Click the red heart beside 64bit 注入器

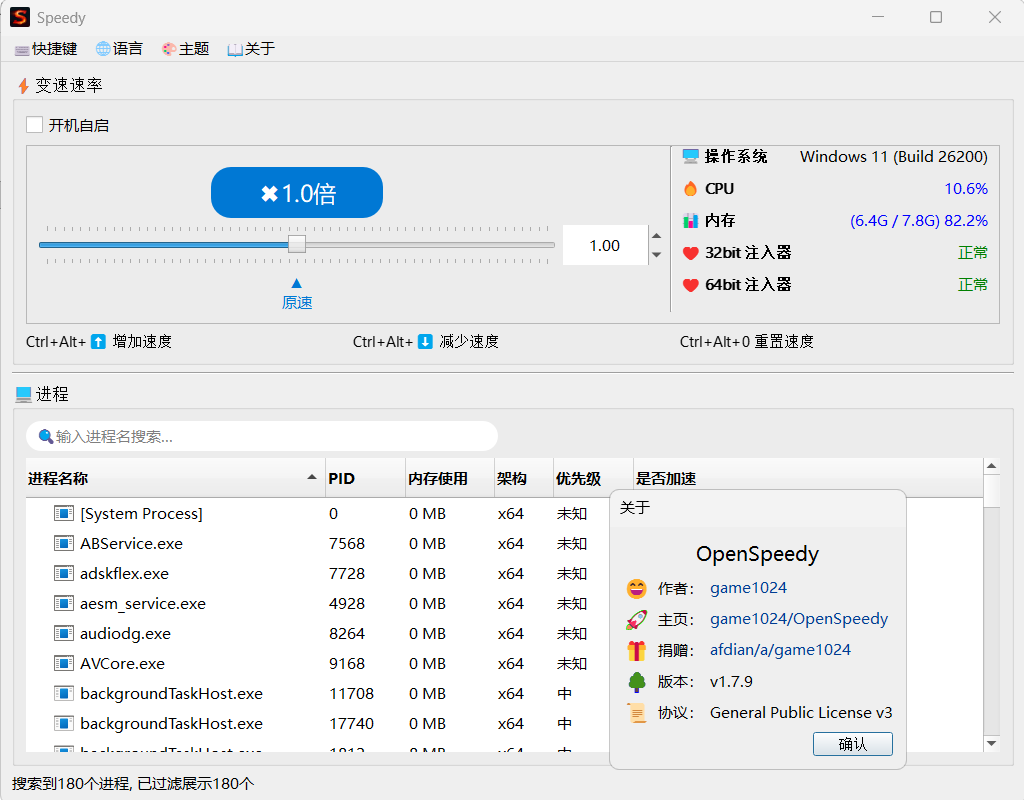[x=690, y=285]
